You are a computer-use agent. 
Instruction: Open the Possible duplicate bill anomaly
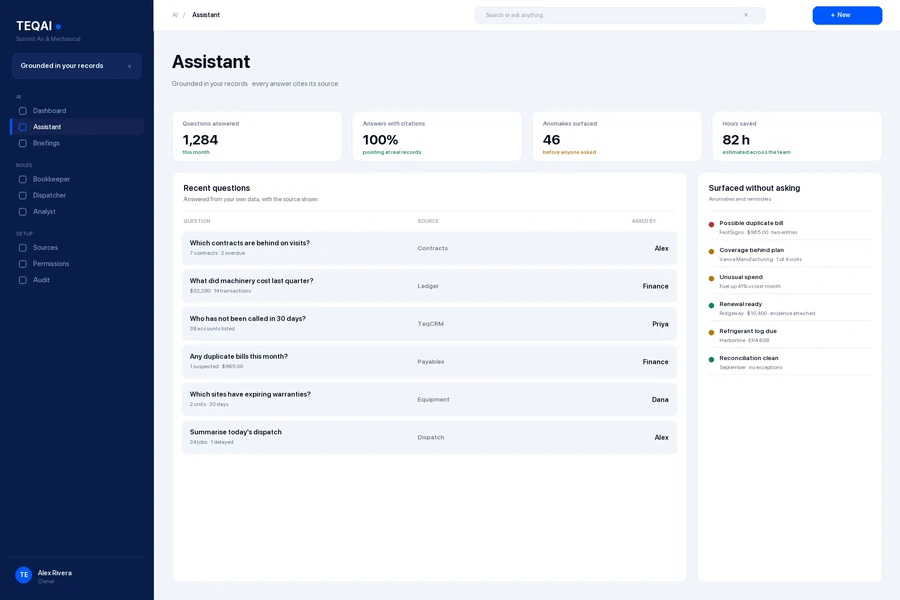coord(790,227)
